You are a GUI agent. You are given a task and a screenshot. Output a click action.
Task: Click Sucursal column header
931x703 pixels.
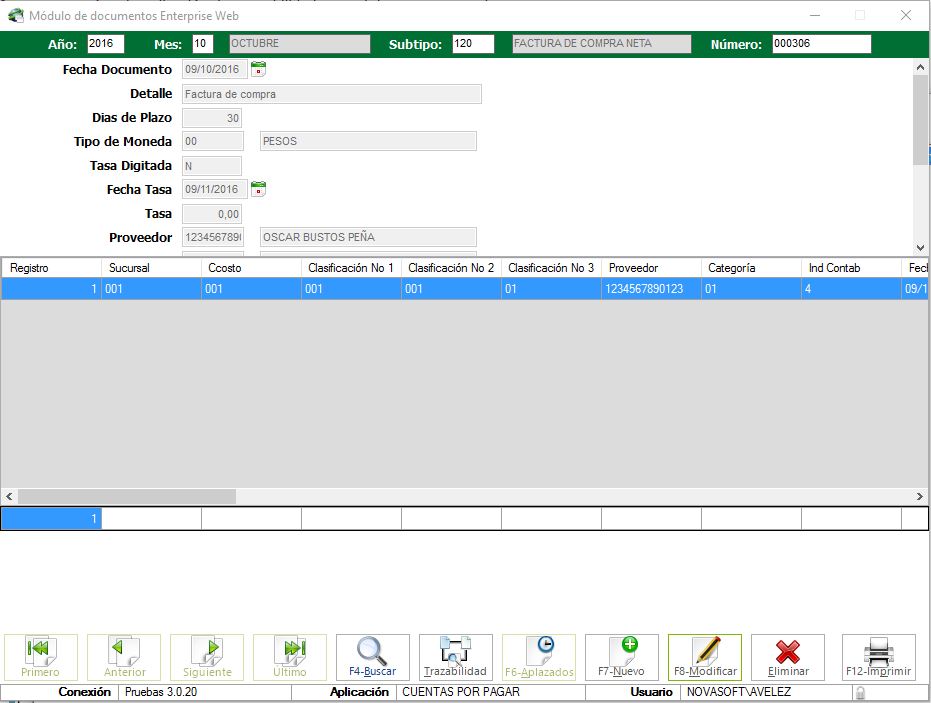point(151,268)
